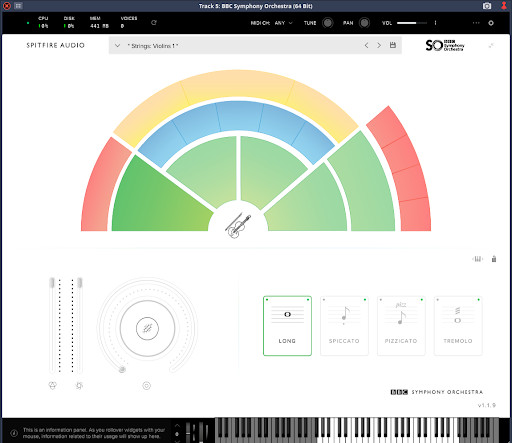Screen dimensions: 512x443
Task: Click the right vertical dynamics slider handle
Action: (x=80, y=283)
